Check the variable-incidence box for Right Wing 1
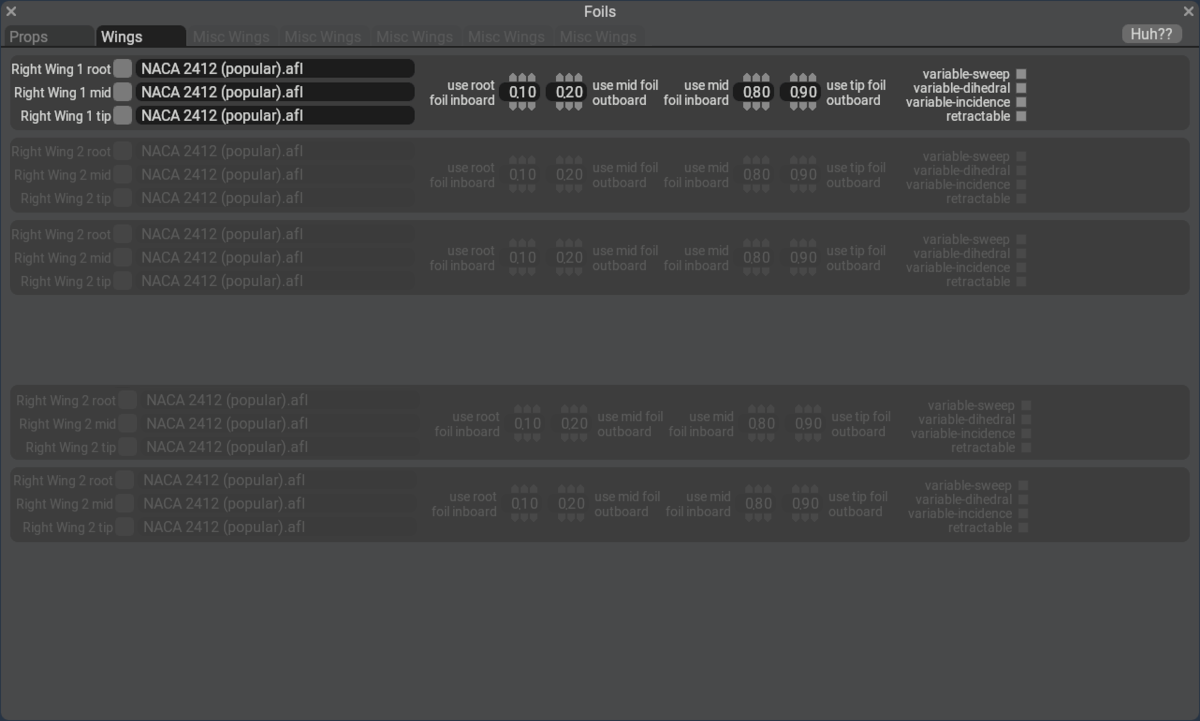 tap(1021, 102)
